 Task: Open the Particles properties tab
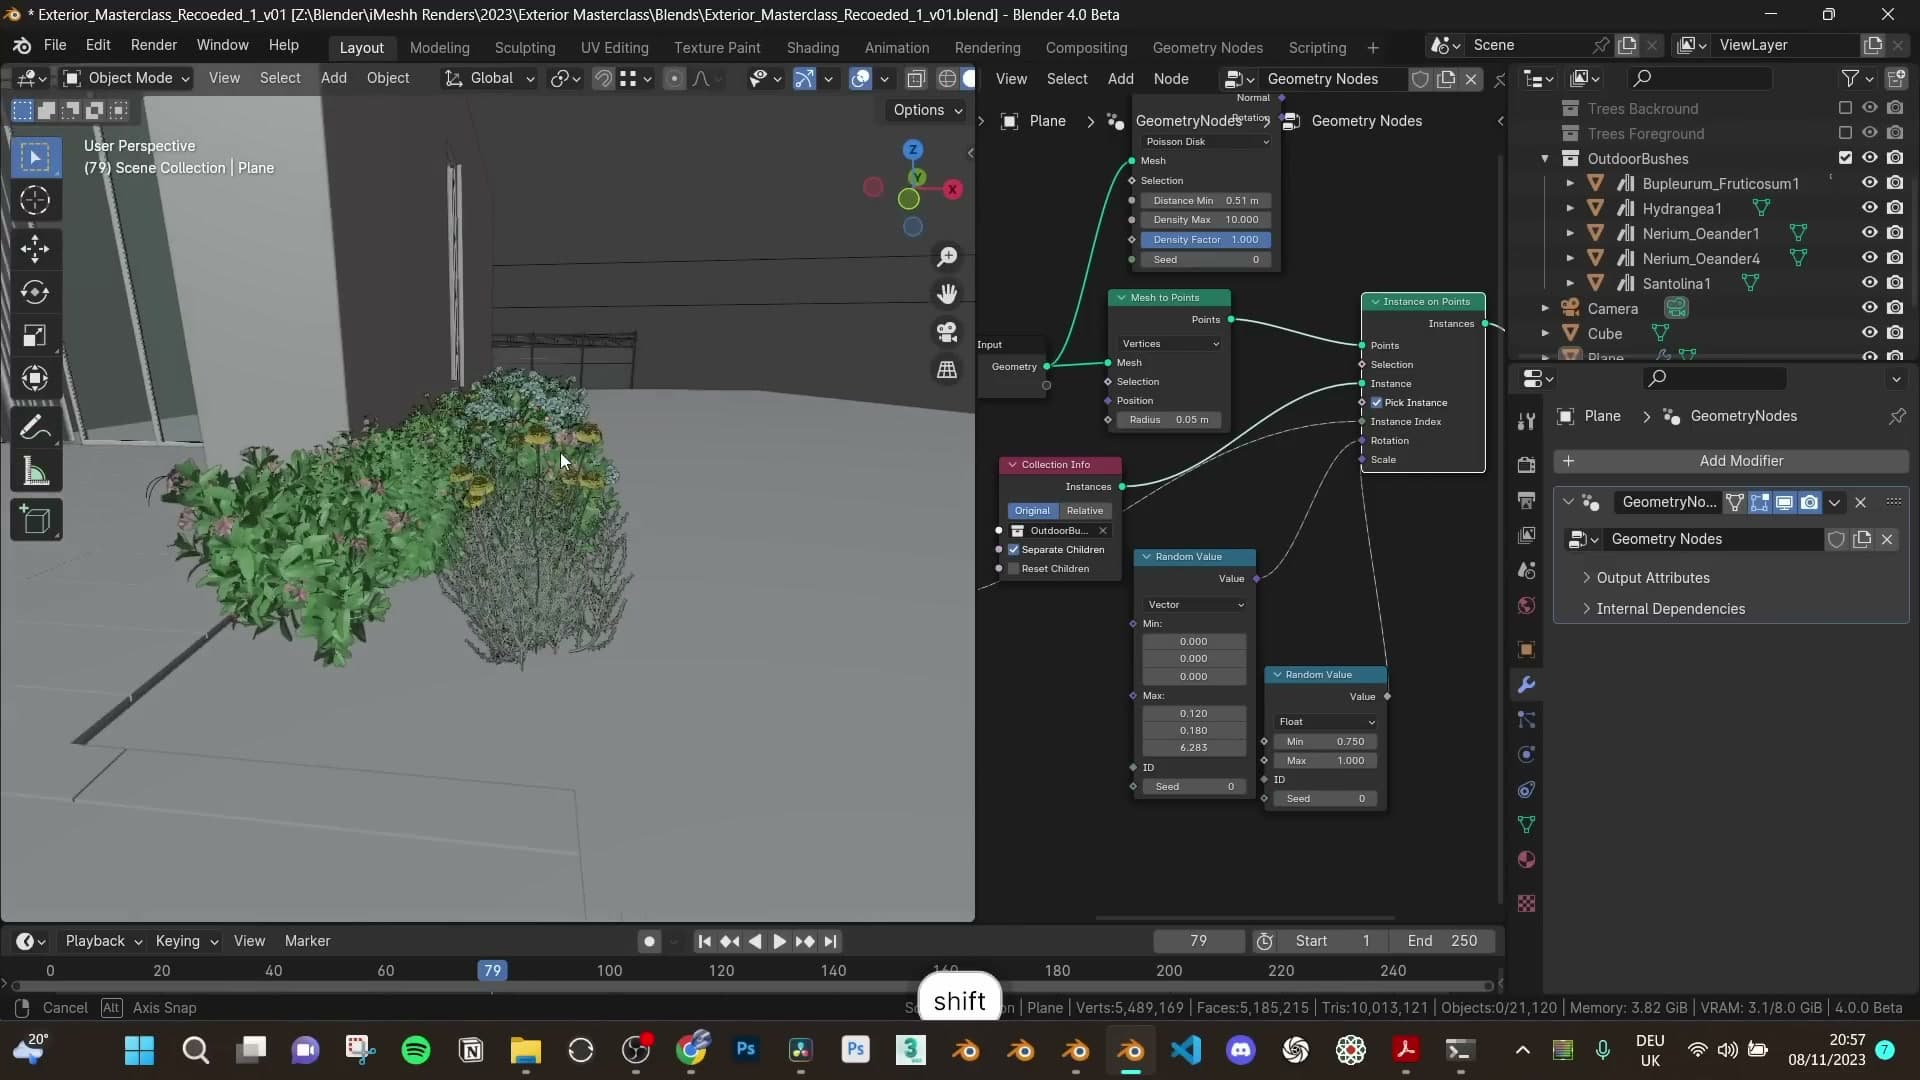pos(1526,720)
